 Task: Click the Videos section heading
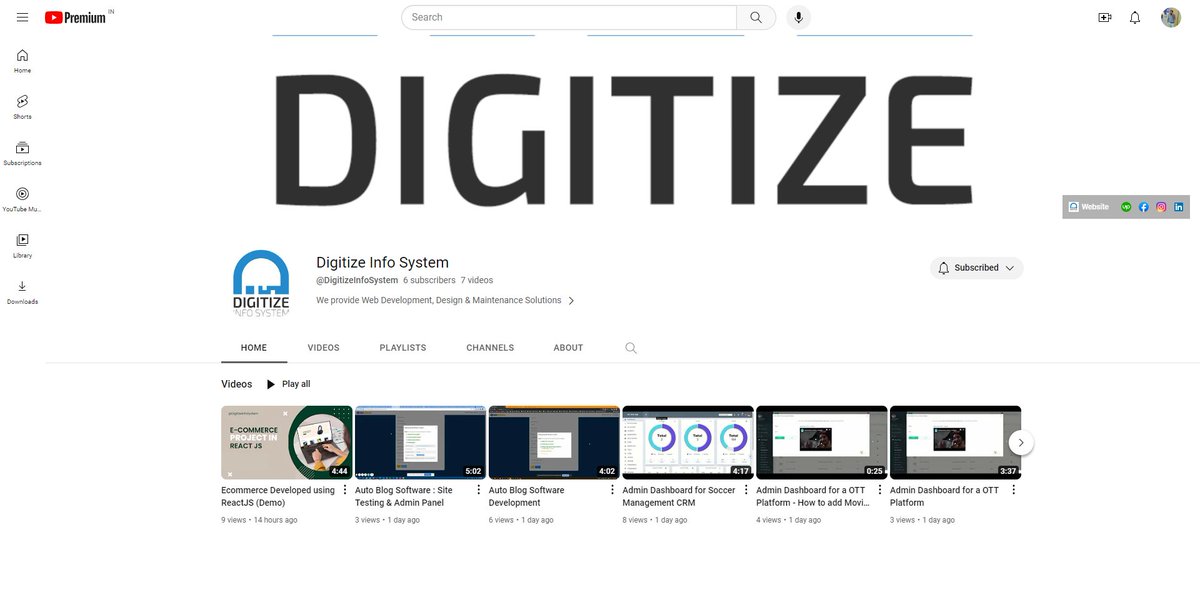pyautogui.click(x=237, y=384)
